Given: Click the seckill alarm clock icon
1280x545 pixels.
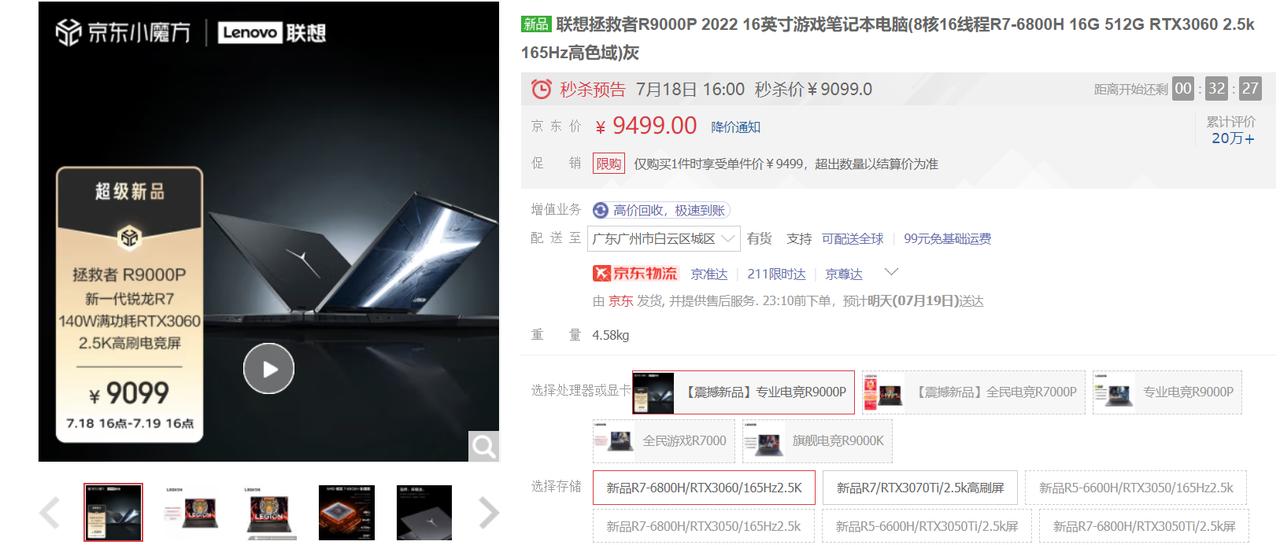Looking at the screenshot, I should point(541,89).
